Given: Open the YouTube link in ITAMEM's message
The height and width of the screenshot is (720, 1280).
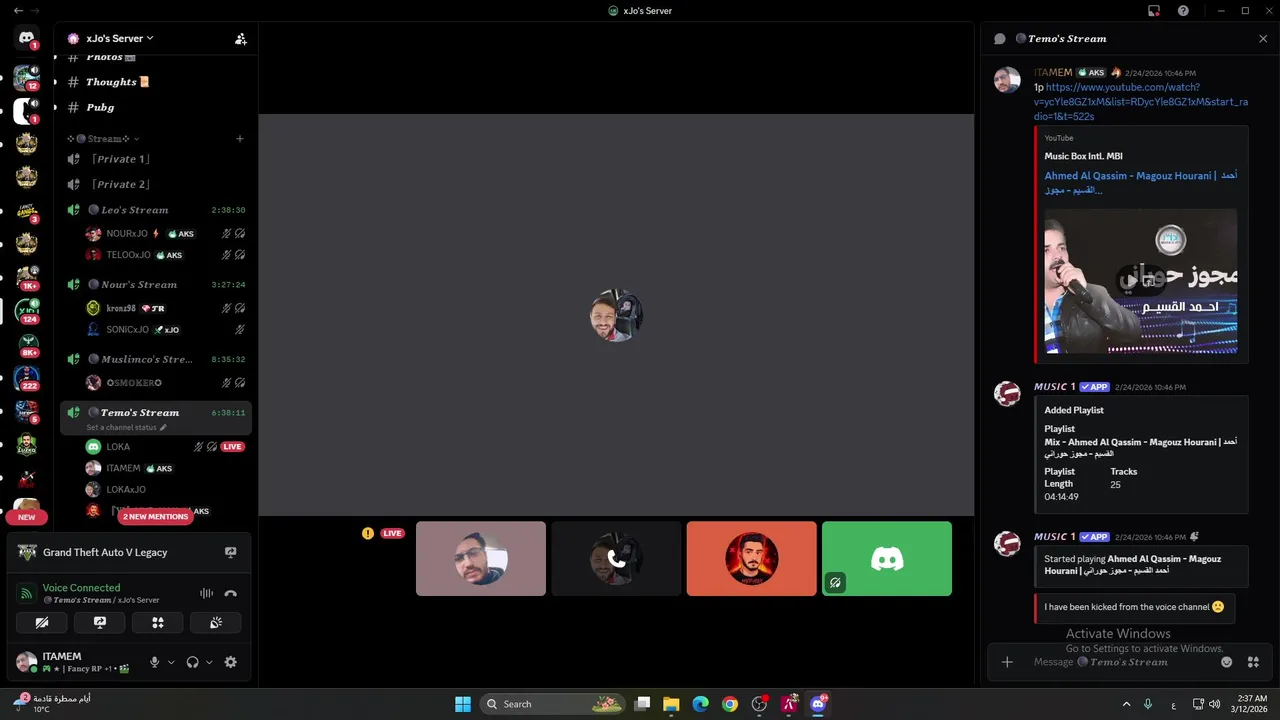Looking at the screenshot, I should pyautogui.click(x=1141, y=102).
